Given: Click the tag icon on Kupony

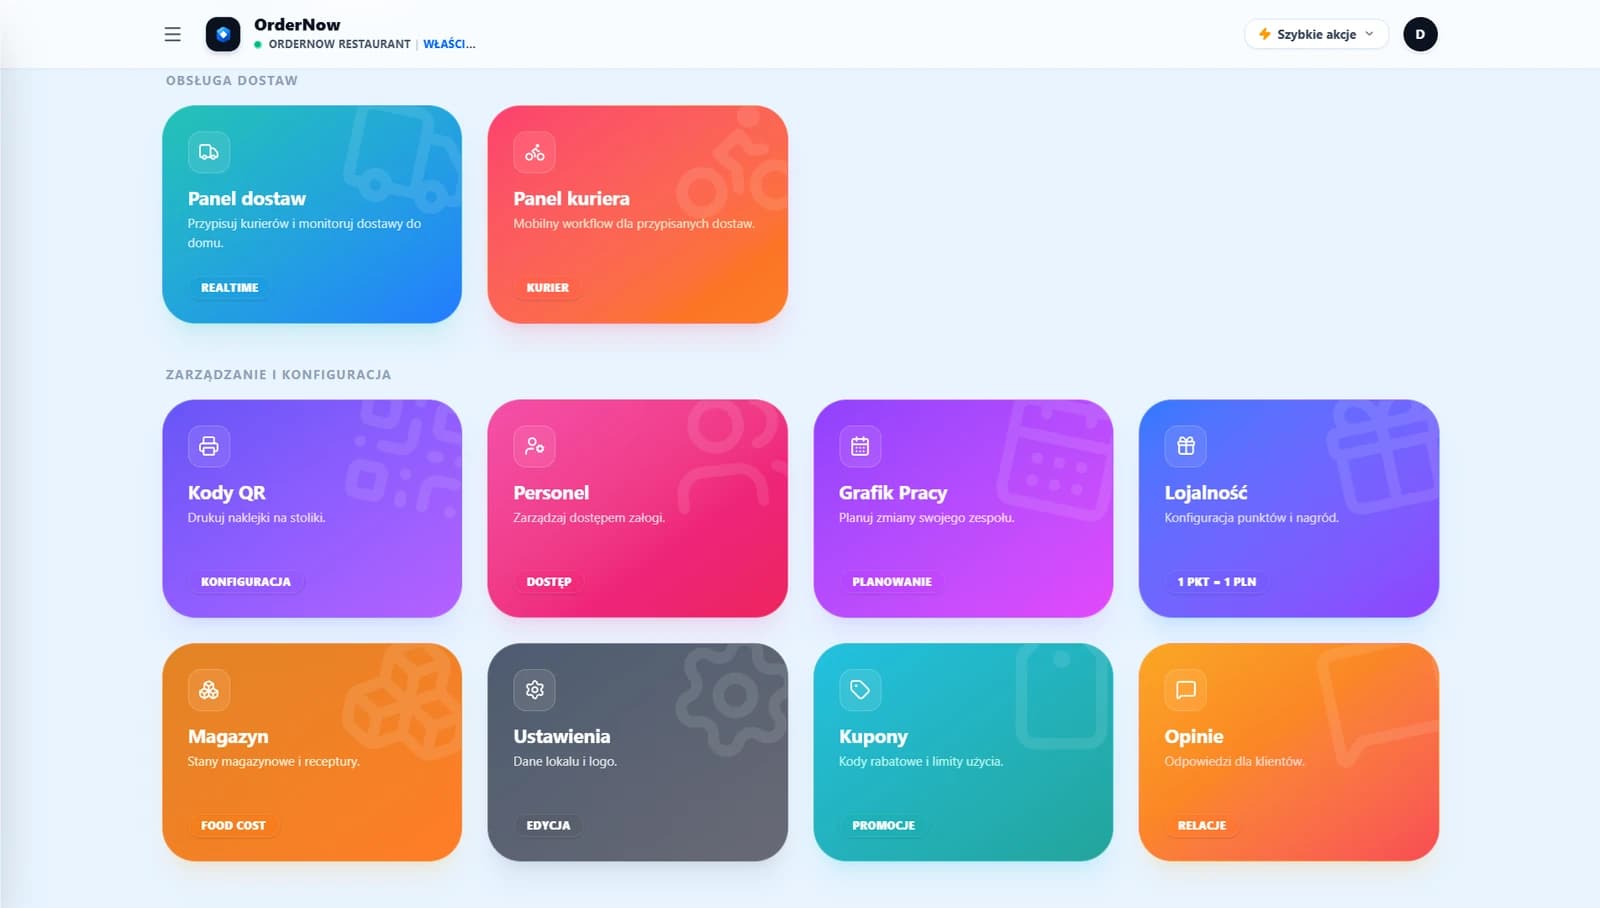Looking at the screenshot, I should point(860,690).
